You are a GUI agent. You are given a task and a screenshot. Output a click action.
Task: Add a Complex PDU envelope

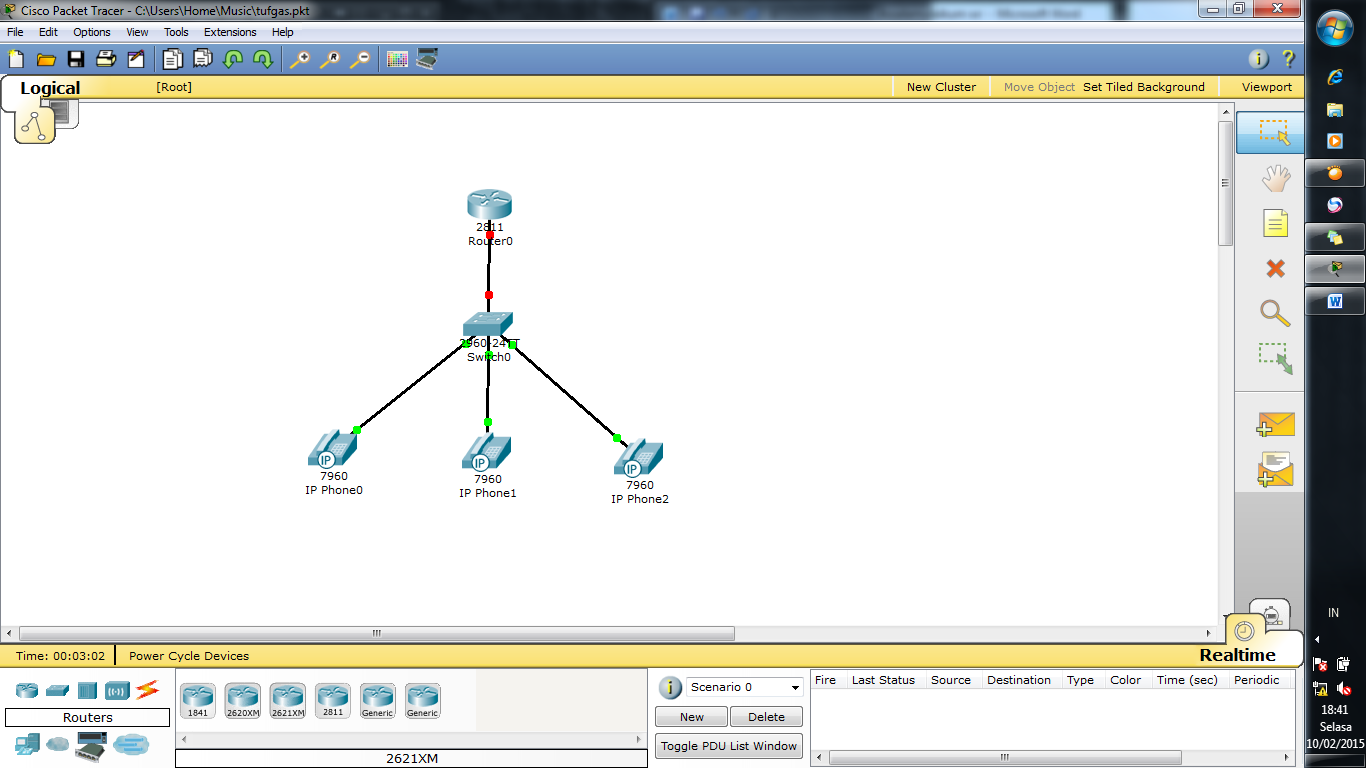[1275, 470]
